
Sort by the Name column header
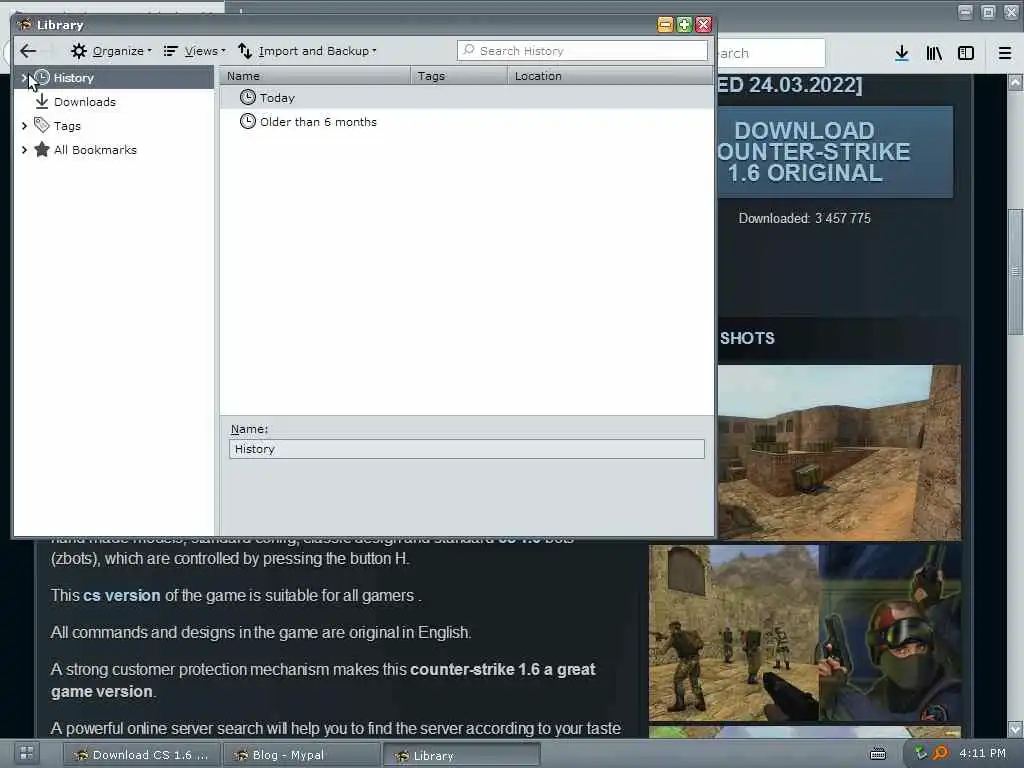click(315, 76)
